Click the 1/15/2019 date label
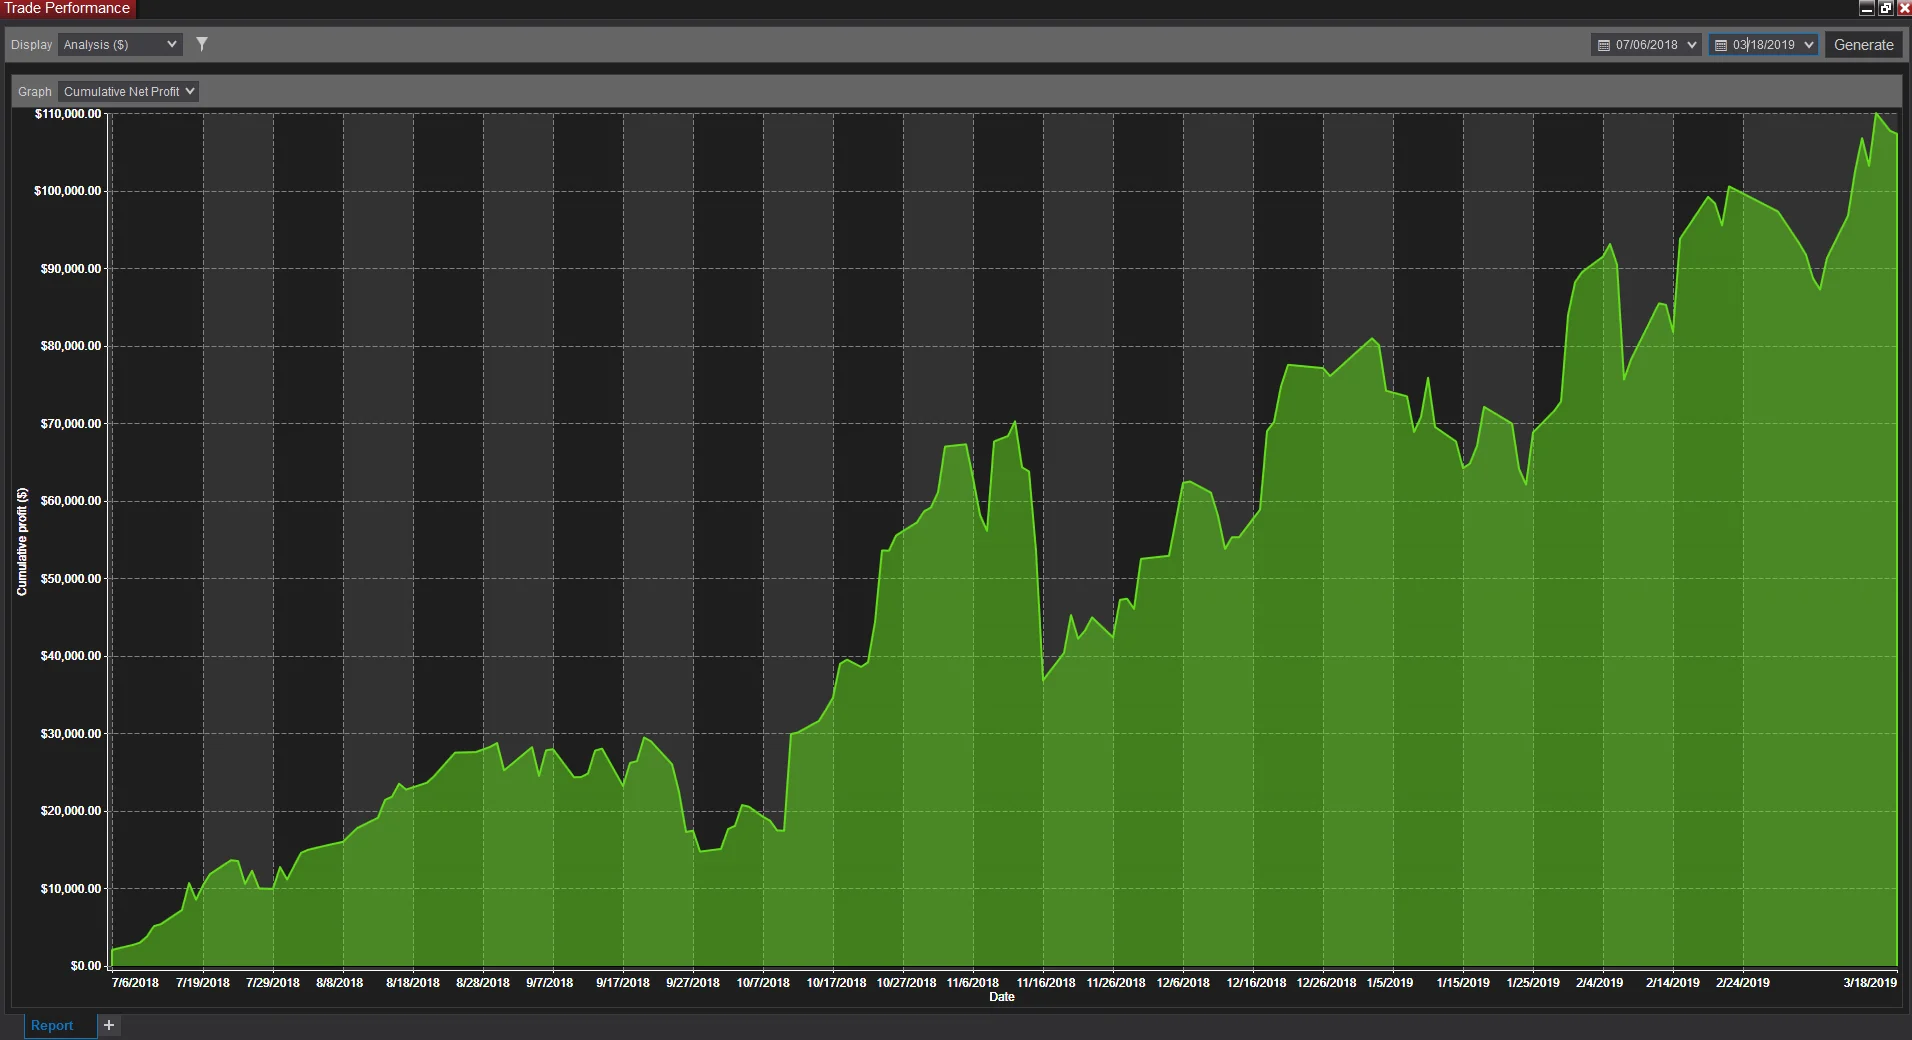The image size is (1912, 1040). pos(1463,983)
